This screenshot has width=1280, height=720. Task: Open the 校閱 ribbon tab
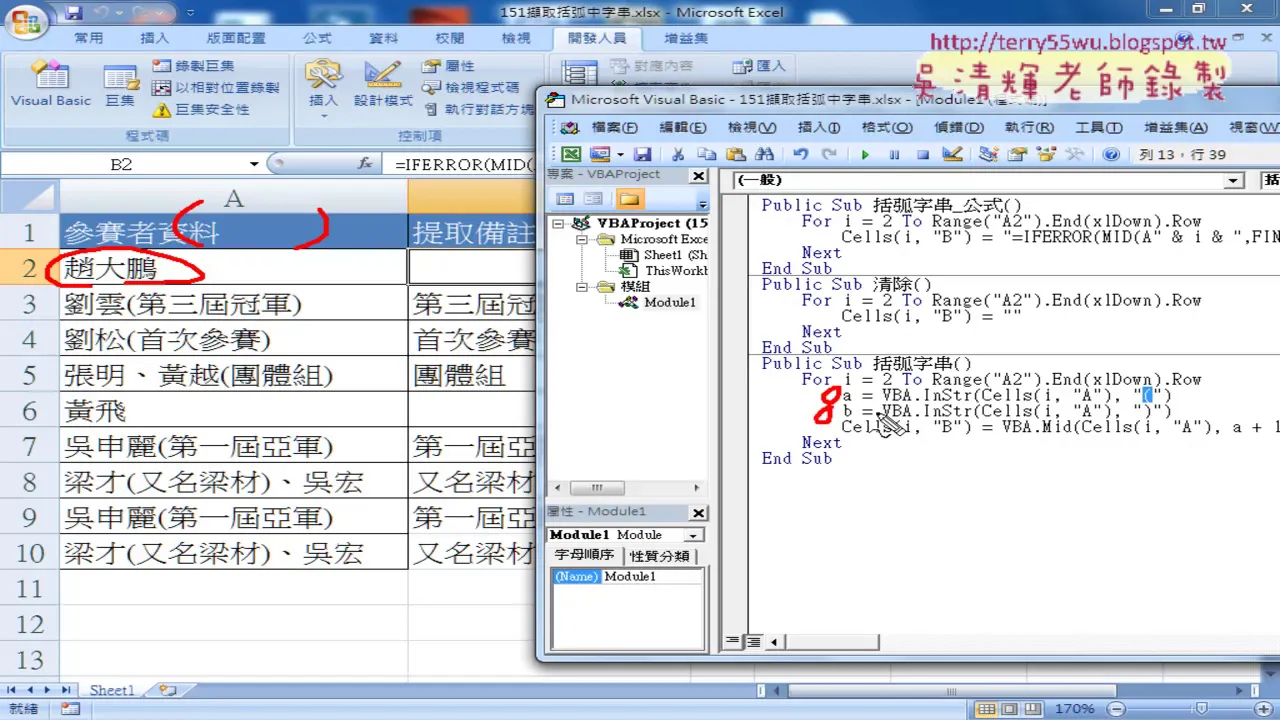point(450,38)
